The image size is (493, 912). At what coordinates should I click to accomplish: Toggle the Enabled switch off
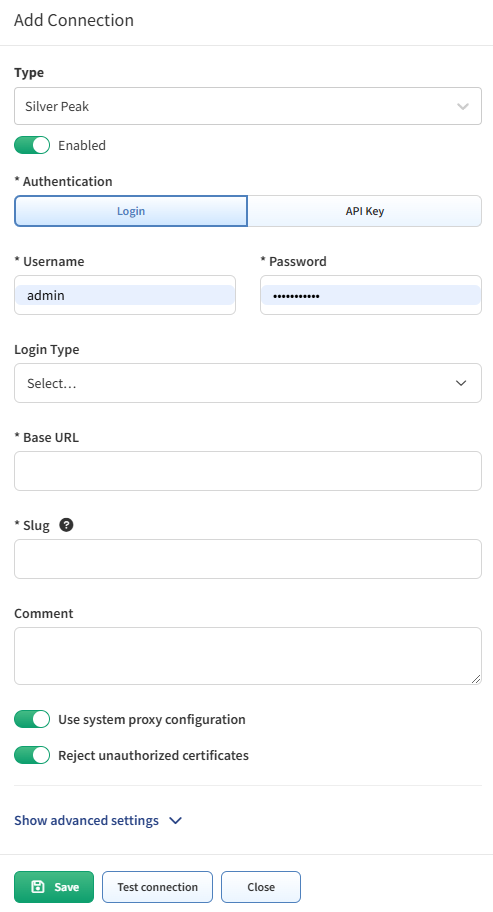pyautogui.click(x=32, y=145)
